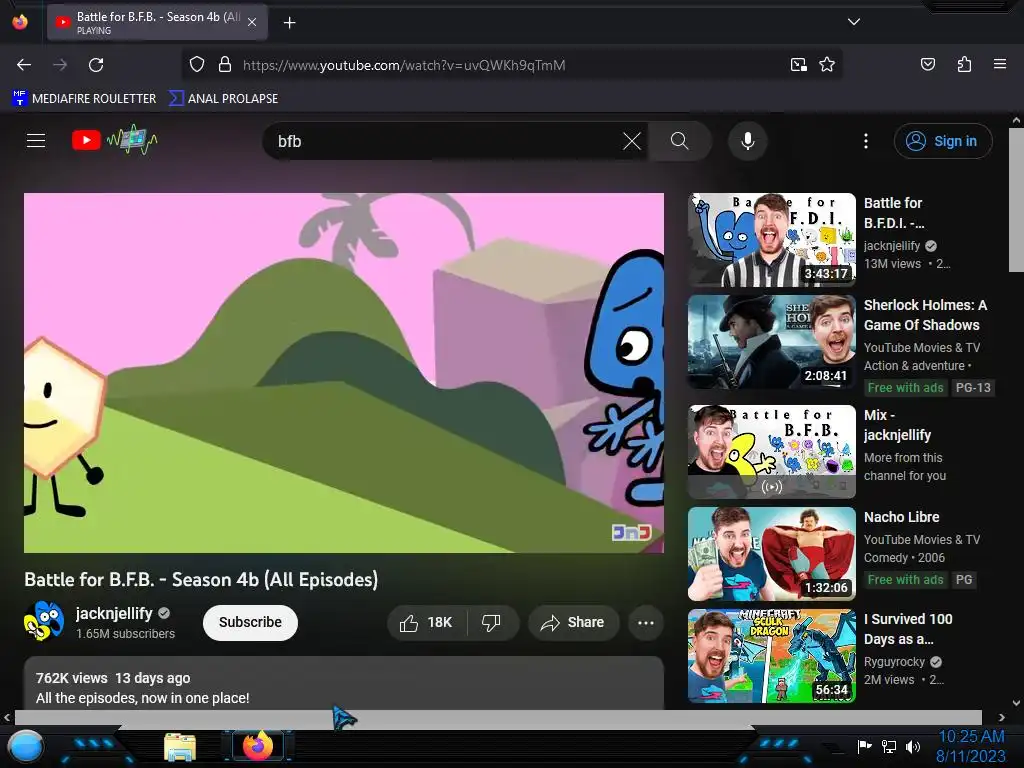1024x768 pixels.
Task: Click the page's vertical scrollbar thumb
Action: [x=1016, y=199]
